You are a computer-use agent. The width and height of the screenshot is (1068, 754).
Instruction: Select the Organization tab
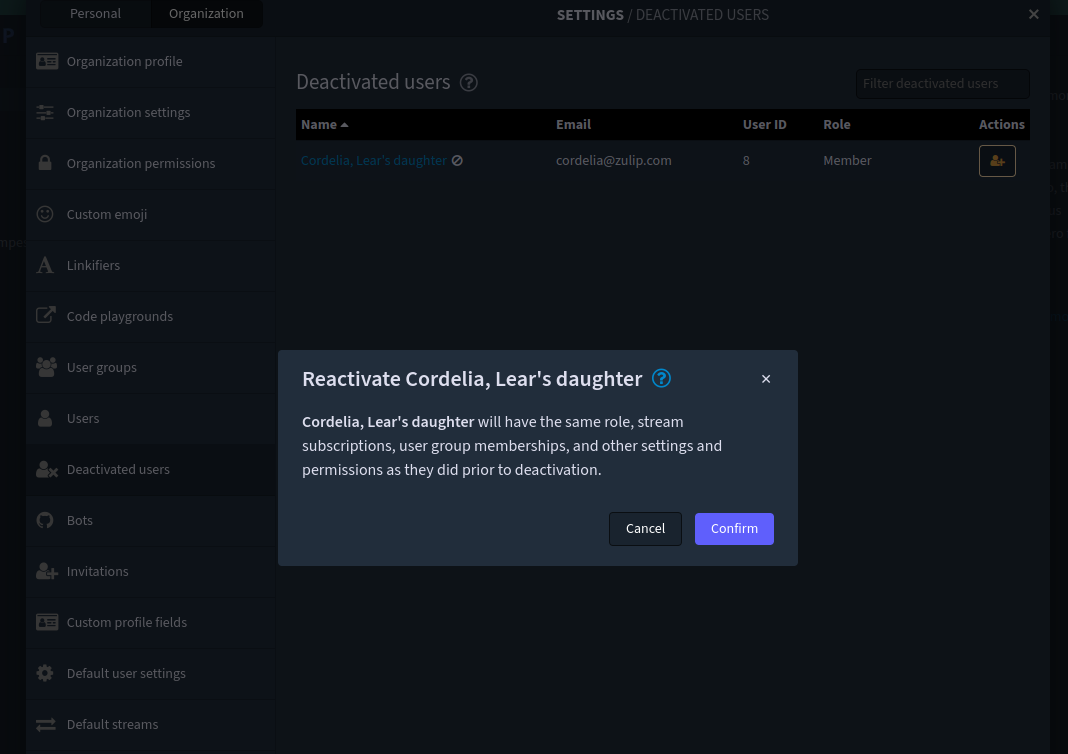point(206,13)
